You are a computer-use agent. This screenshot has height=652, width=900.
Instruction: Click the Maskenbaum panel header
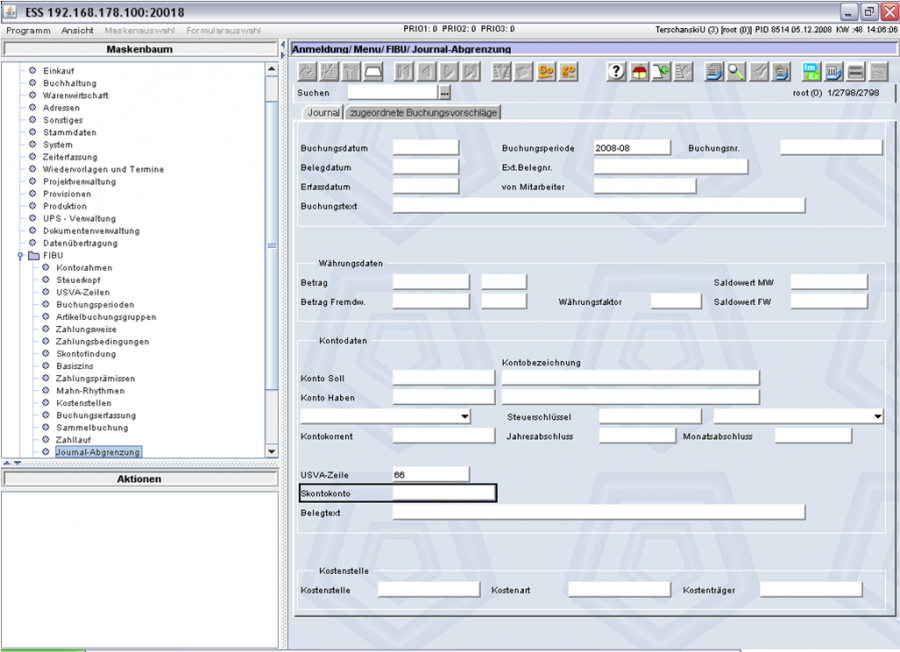(x=139, y=49)
